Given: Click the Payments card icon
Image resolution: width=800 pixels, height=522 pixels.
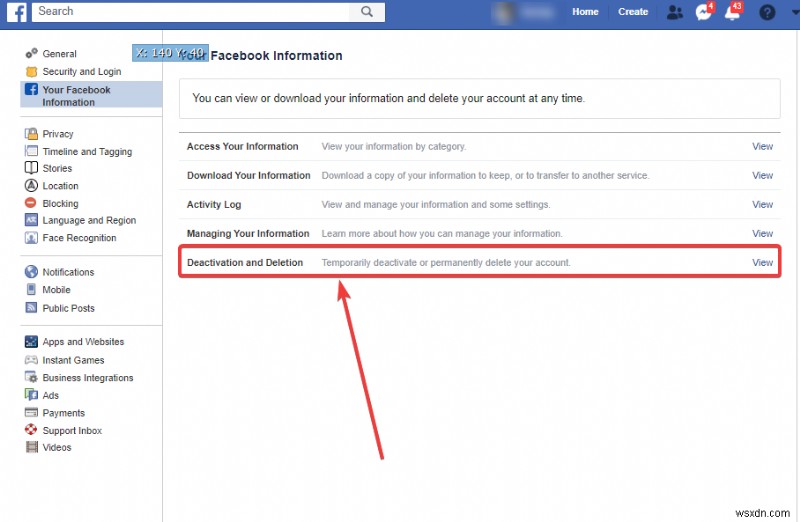Looking at the screenshot, I should point(31,412).
